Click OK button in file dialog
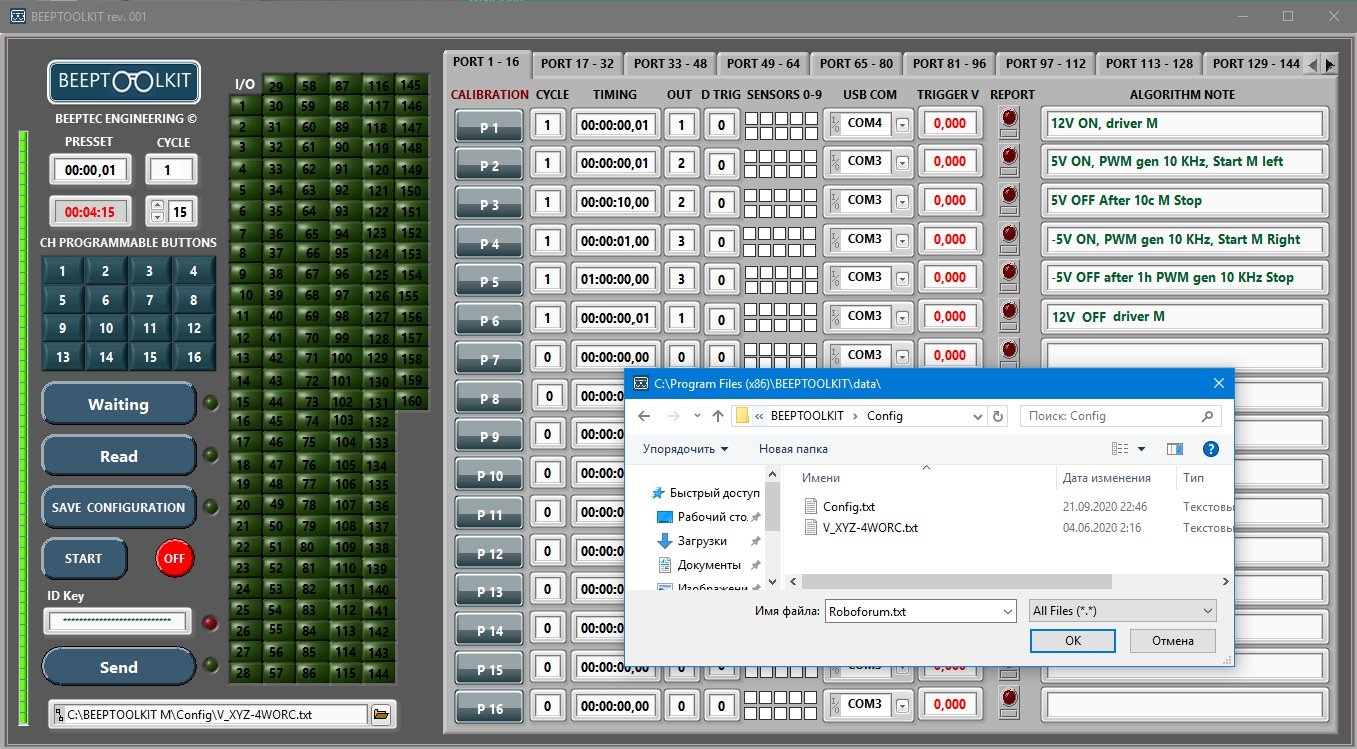 coord(1072,641)
